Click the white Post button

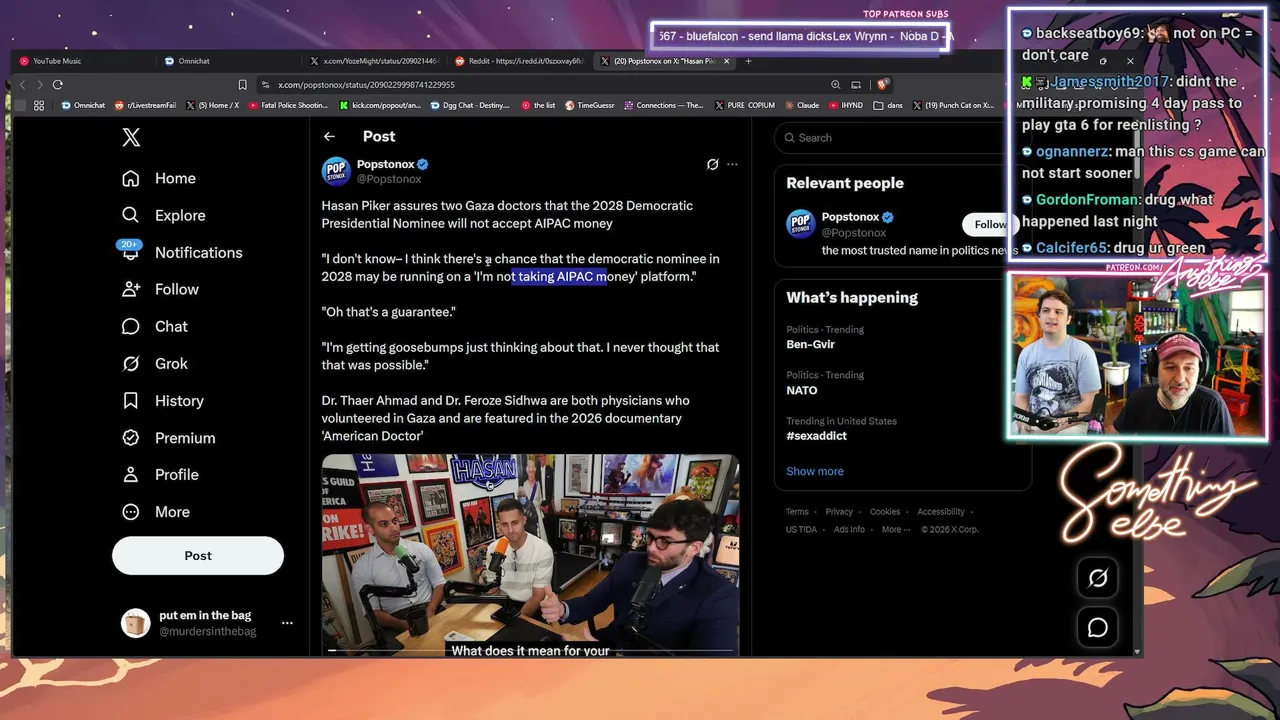click(x=198, y=555)
